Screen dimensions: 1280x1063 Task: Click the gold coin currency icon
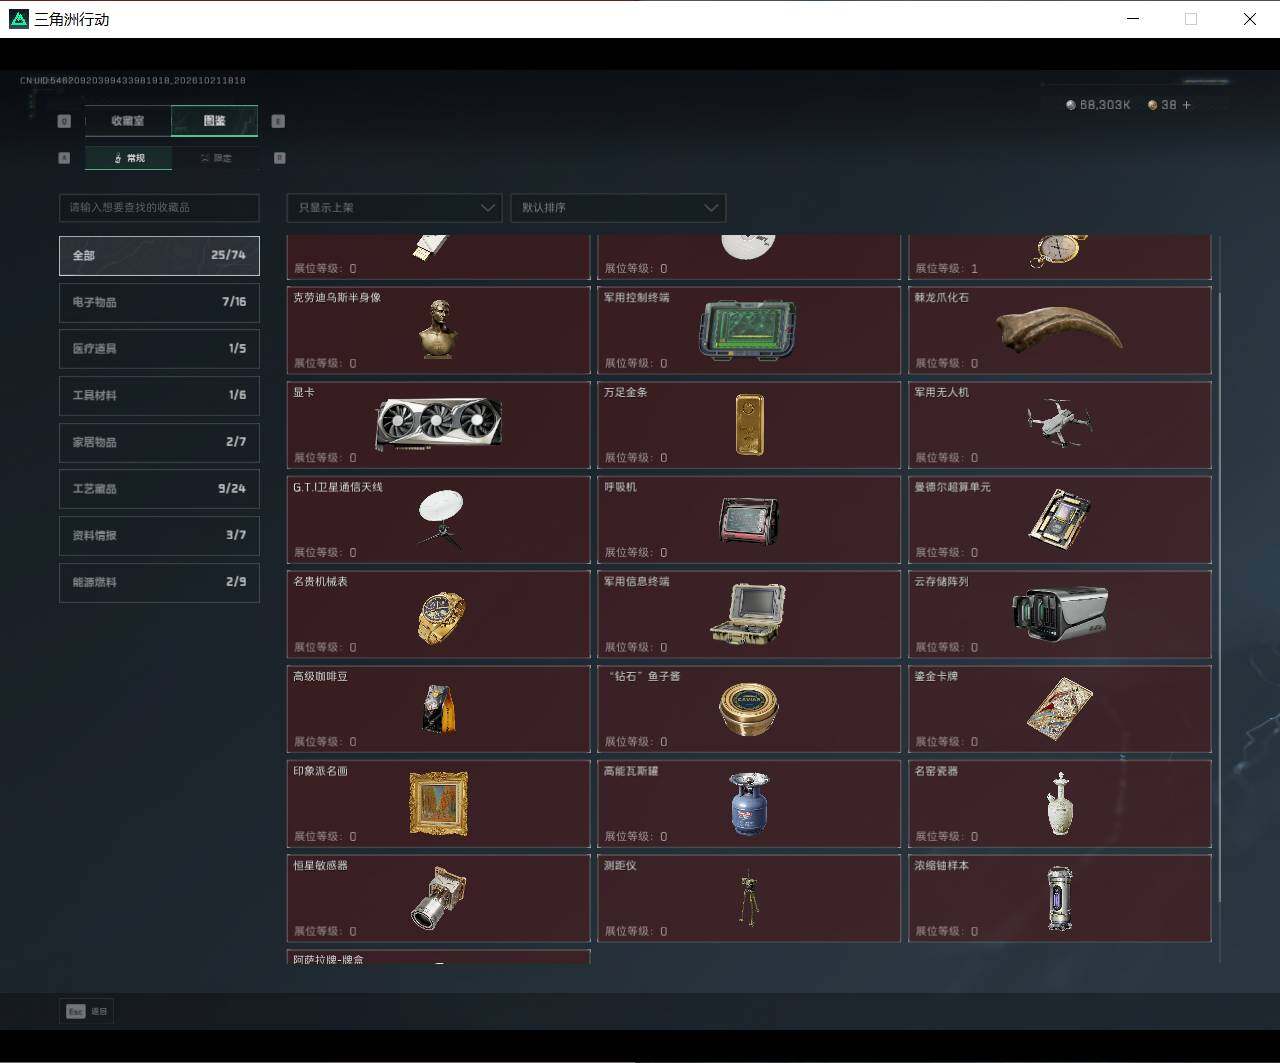point(1152,105)
